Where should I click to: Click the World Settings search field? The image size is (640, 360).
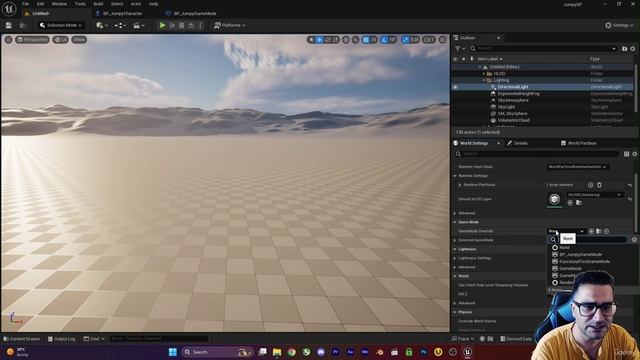[x=537, y=154]
